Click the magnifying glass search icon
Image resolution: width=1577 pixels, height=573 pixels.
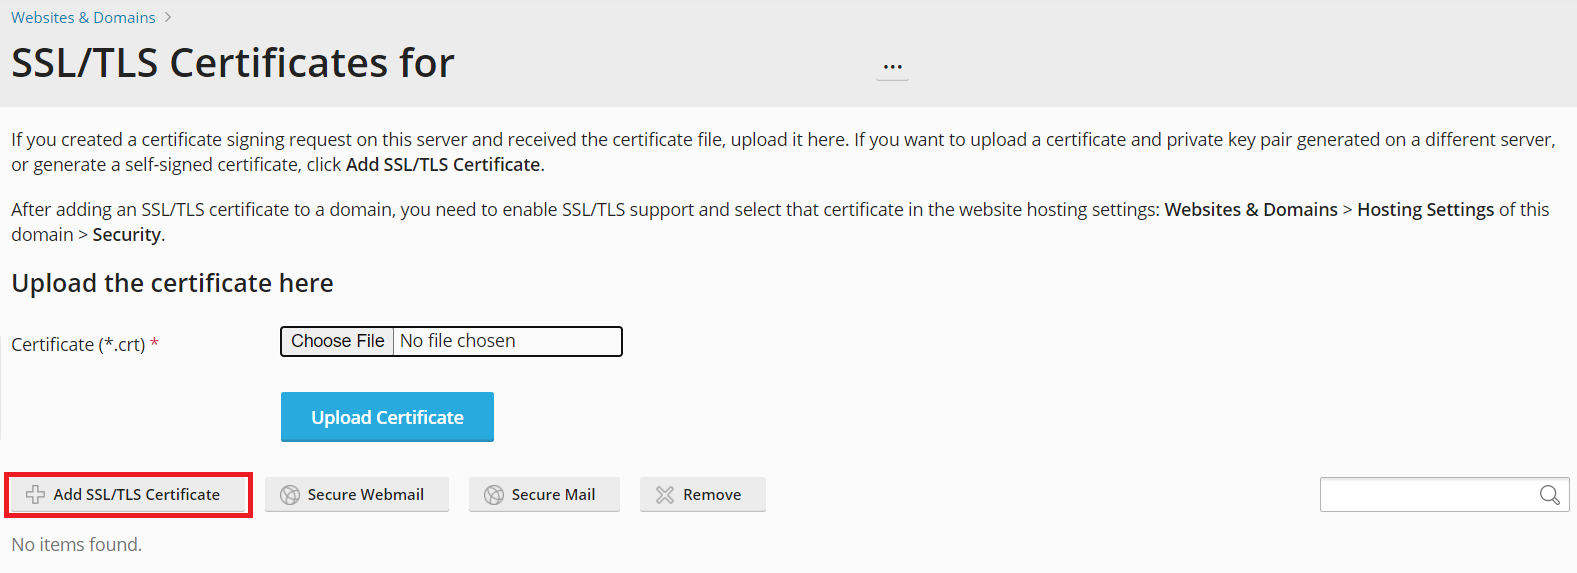[1550, 495]
